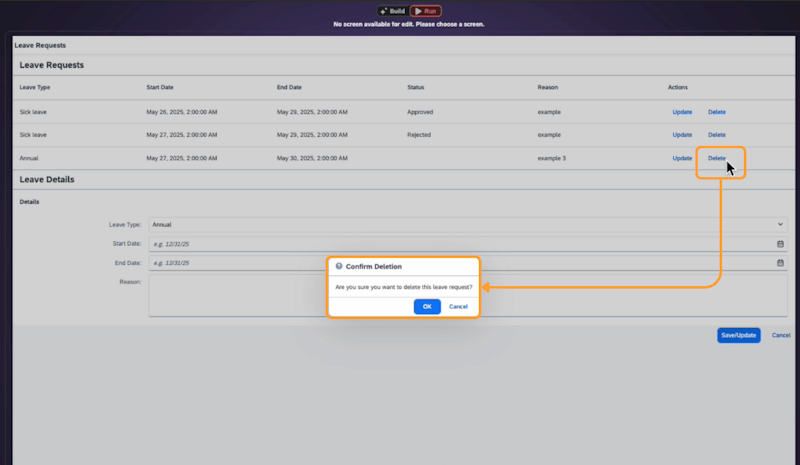Viewport: 800px width, 465px height.
Task: Expand the Leave Type dropdown
Action: tap(780, 225)
